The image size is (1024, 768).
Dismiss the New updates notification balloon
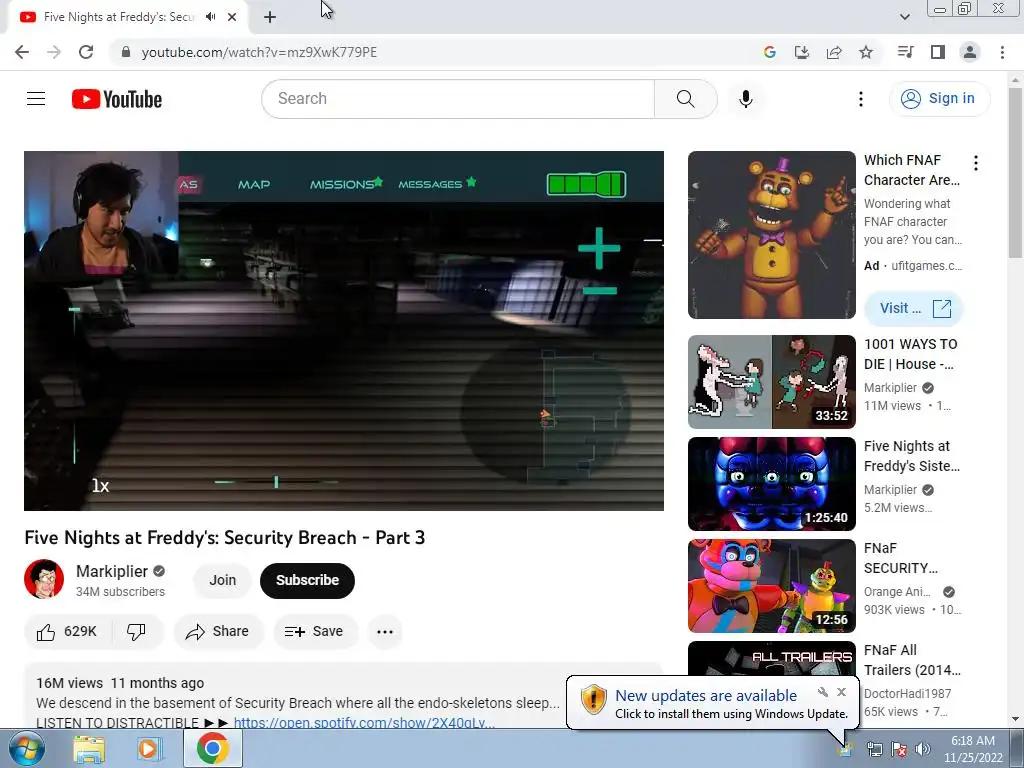pyautogui.click(x=841, y=692)
